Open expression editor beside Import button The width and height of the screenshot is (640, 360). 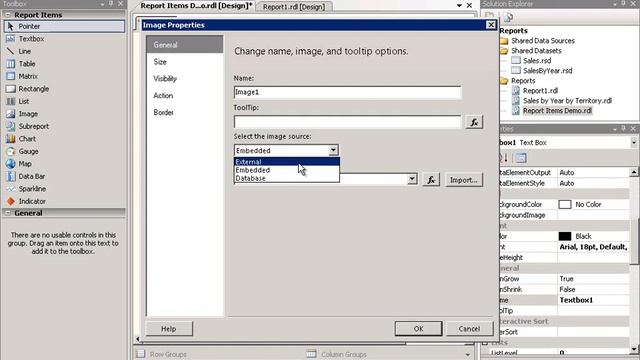click(x=431, y=180)
